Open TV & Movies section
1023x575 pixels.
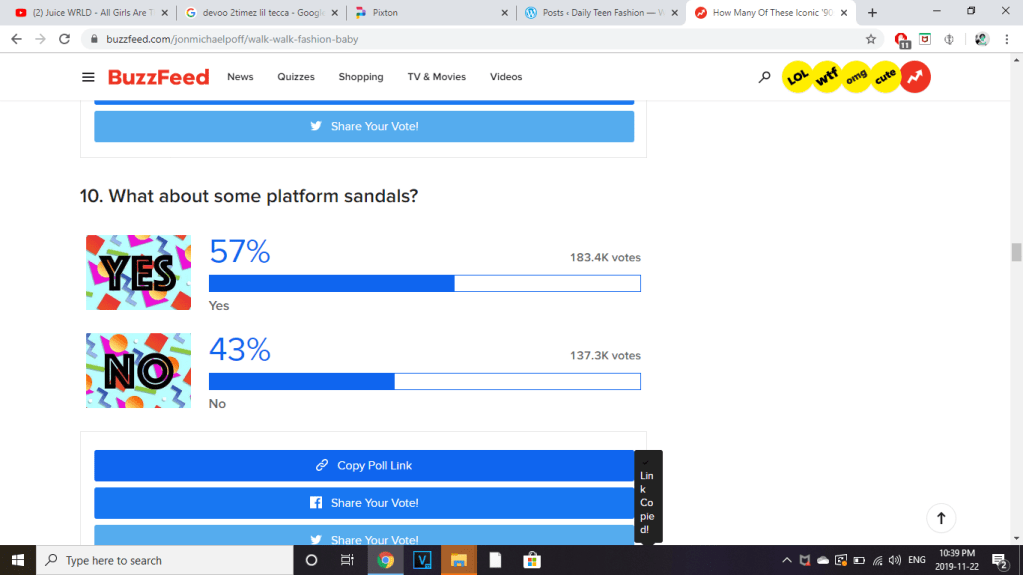point(436,77)
